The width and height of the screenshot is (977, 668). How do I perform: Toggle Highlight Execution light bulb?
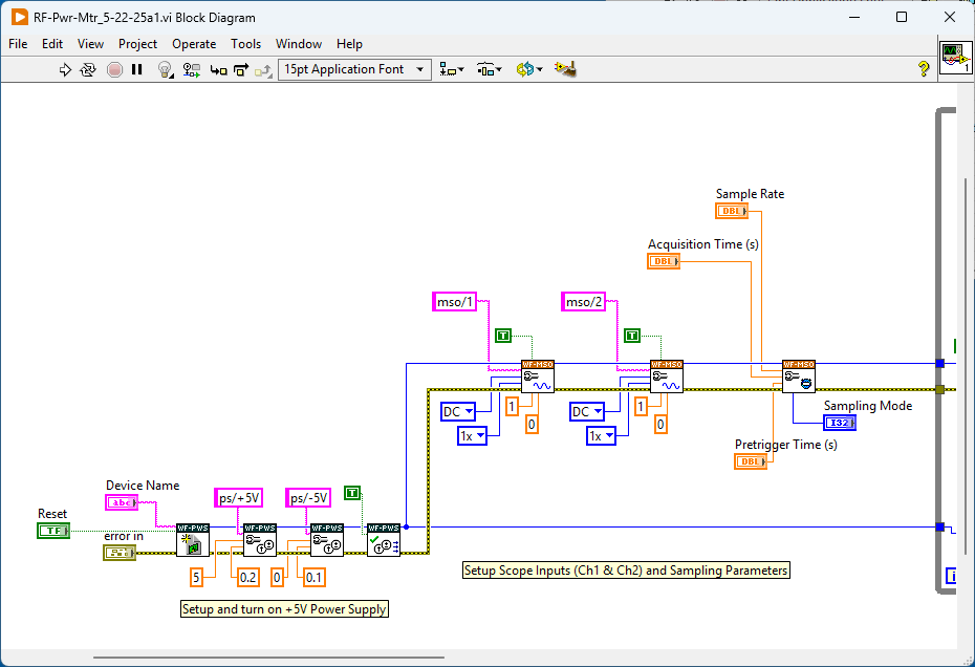pos(166,70)
